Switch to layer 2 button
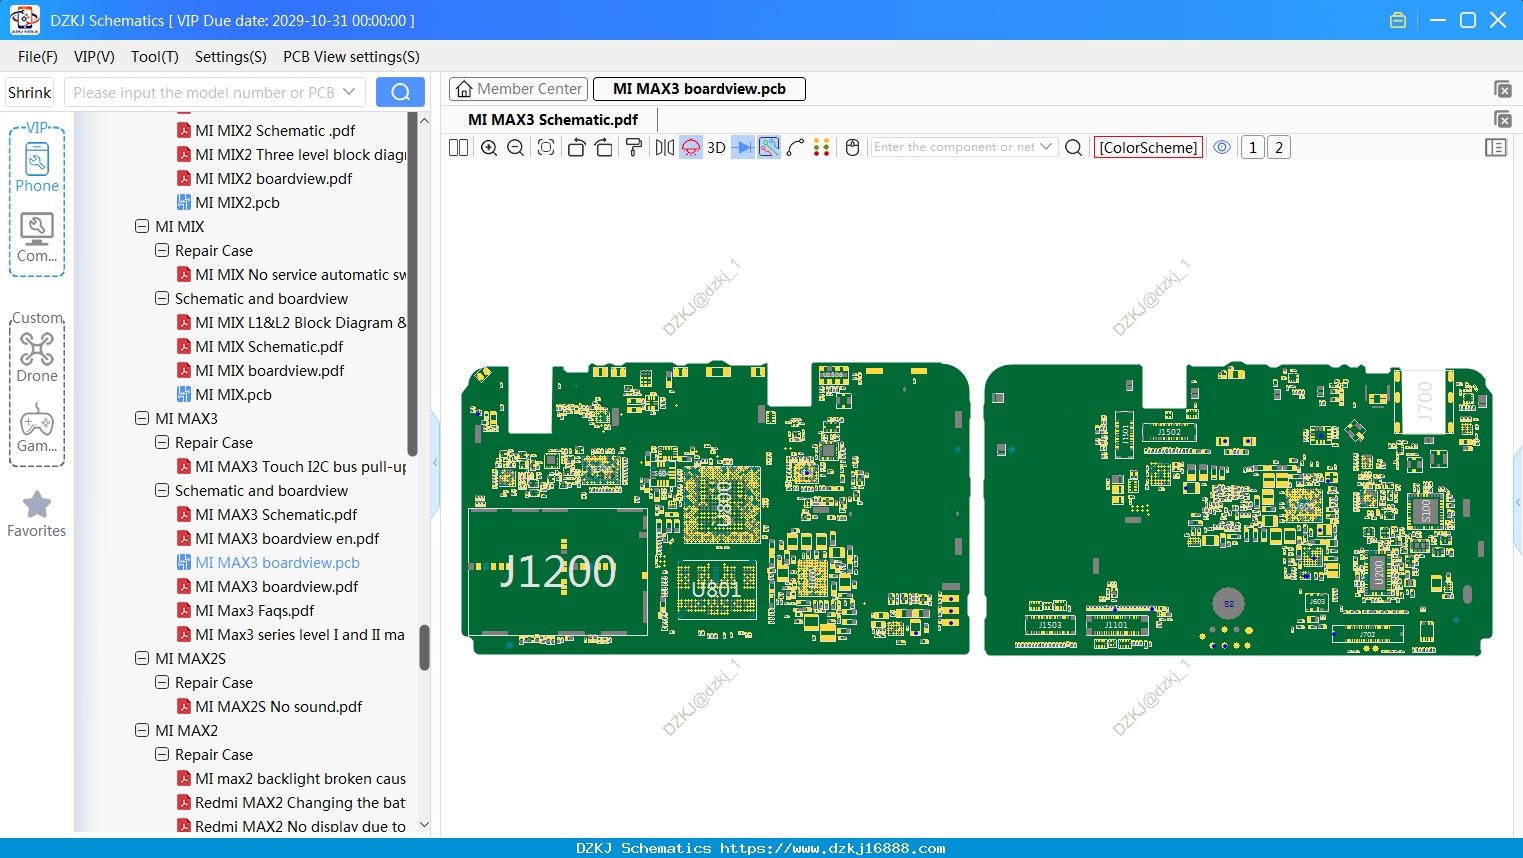Screen dimensions: 1523x858 click(x=1279, y=147)
